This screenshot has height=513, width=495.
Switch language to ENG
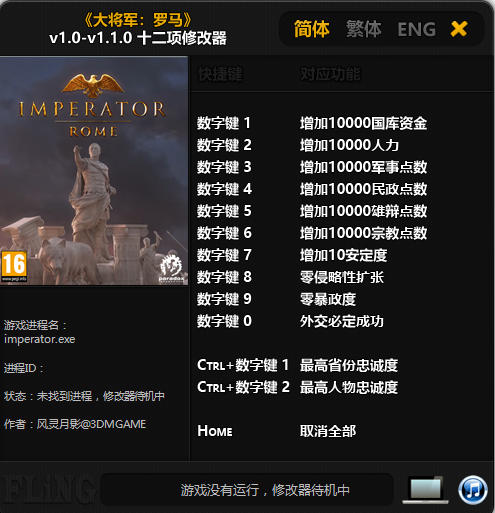click(417, 29)
